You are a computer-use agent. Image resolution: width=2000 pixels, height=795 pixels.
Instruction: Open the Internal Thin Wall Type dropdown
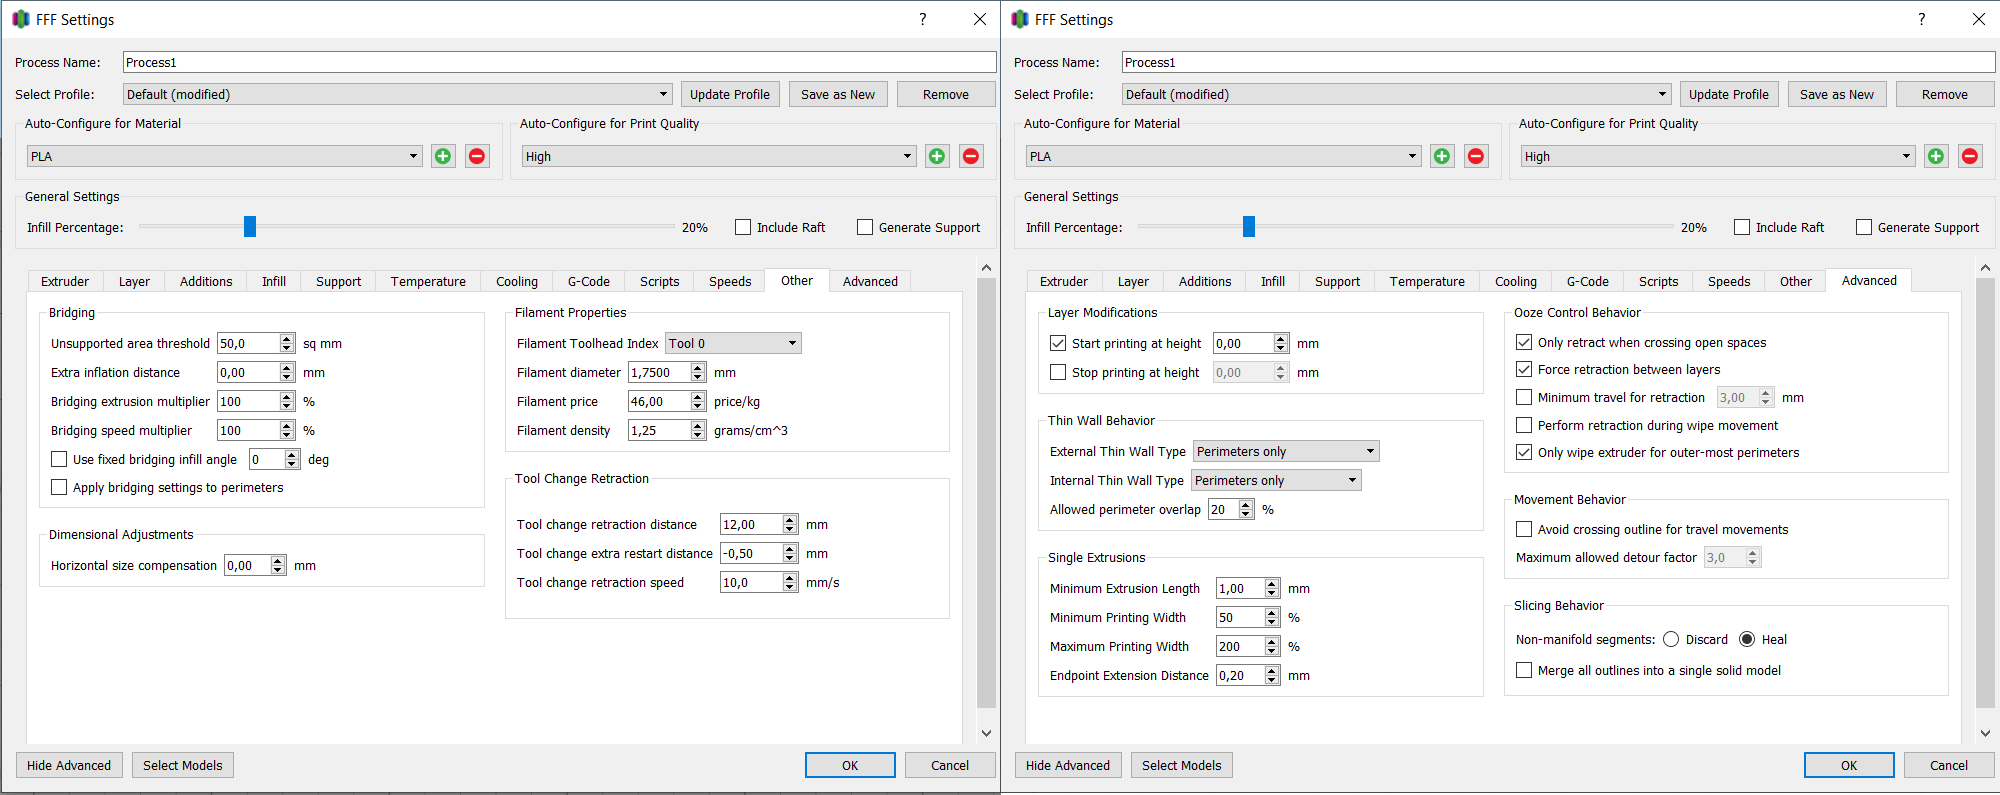click(x=1276, y=480)
